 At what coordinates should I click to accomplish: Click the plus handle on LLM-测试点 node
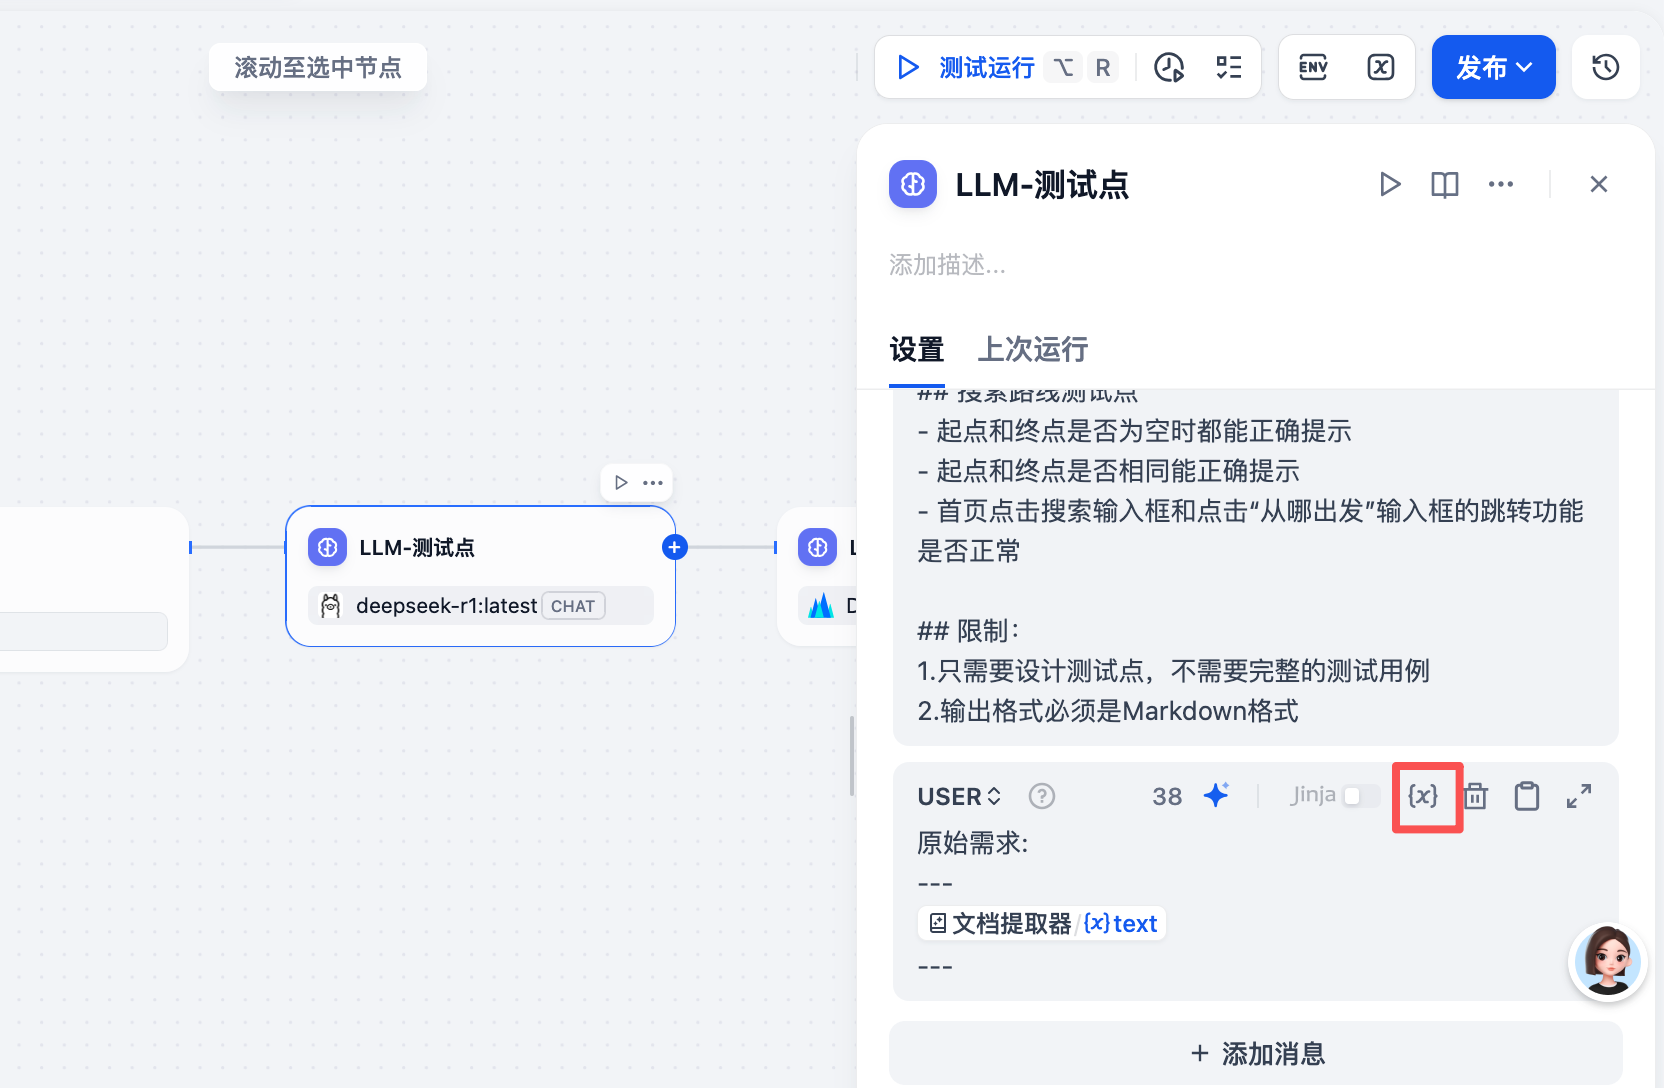675,547
